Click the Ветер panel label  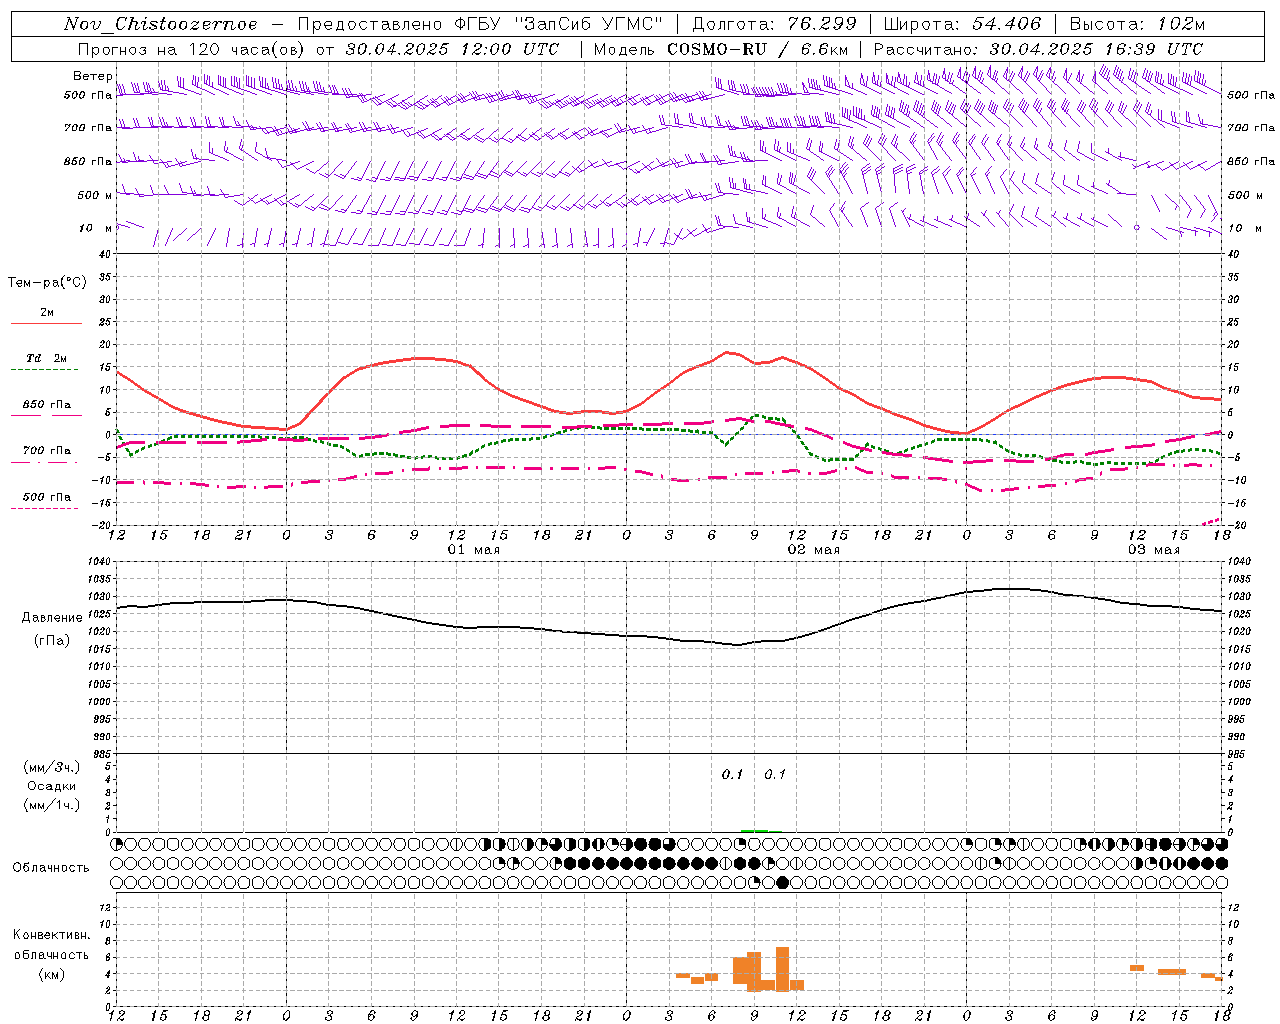[93, 76]
